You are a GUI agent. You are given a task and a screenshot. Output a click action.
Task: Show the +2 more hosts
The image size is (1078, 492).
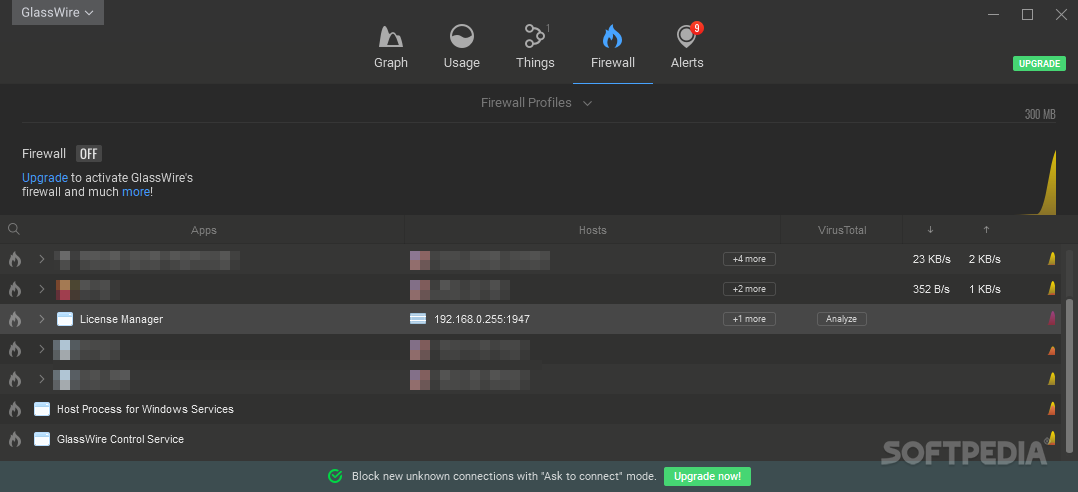tap(749, 289)
